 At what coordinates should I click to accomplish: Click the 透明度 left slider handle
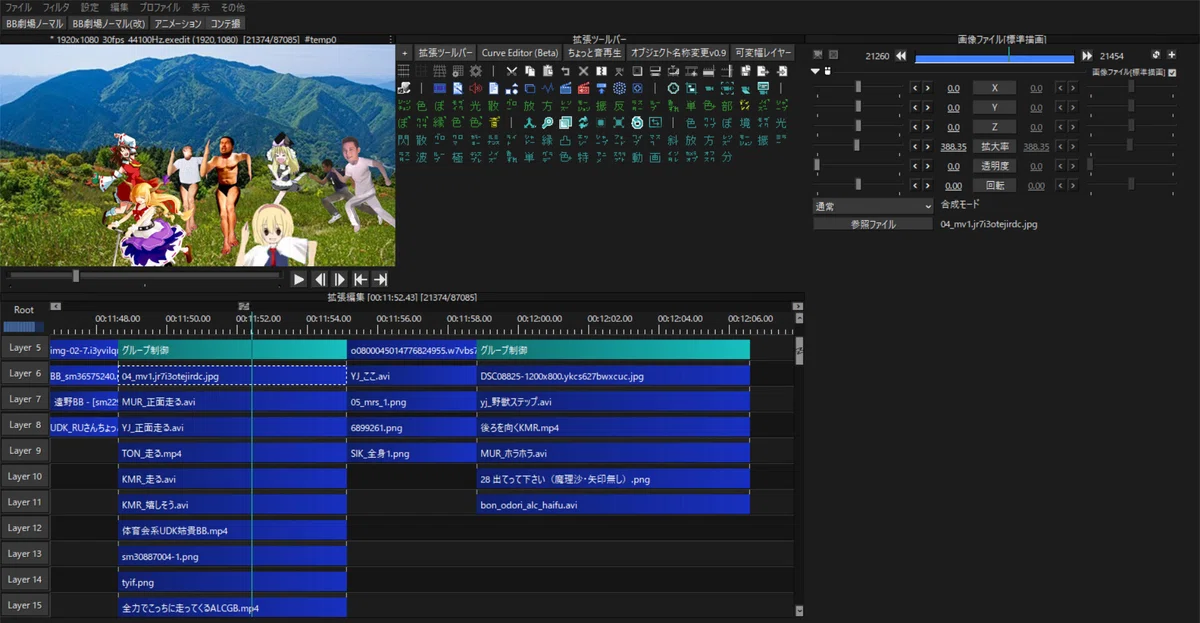click(817, 166)
